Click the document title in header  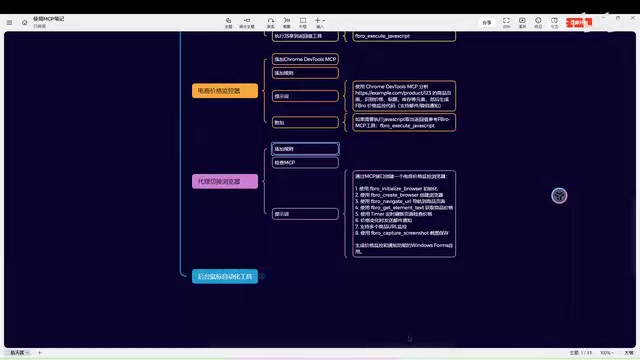[49, 19]
